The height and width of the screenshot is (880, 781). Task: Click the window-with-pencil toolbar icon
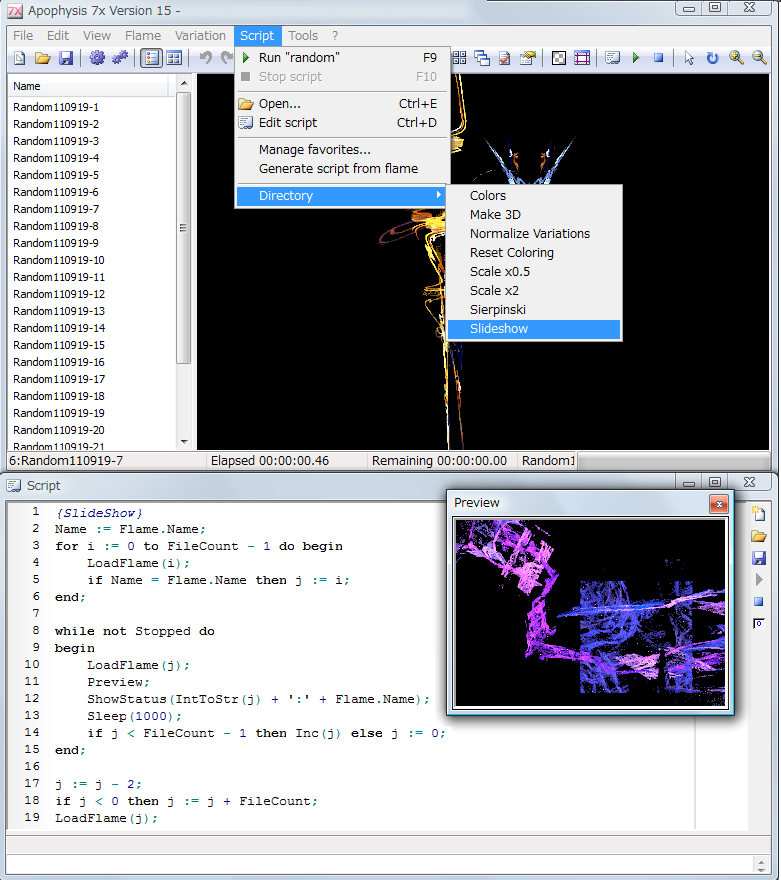coord(527,58)
